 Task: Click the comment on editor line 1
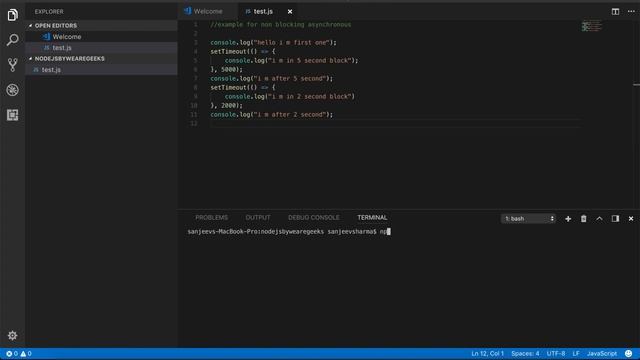coord(281,24)
